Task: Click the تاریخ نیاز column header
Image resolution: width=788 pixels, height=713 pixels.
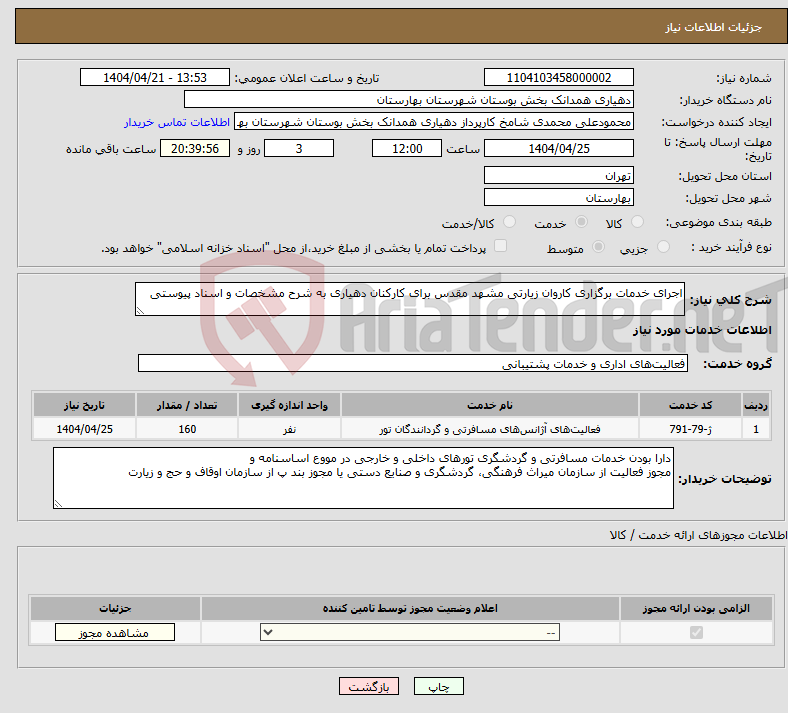Action: pos(84,405)
